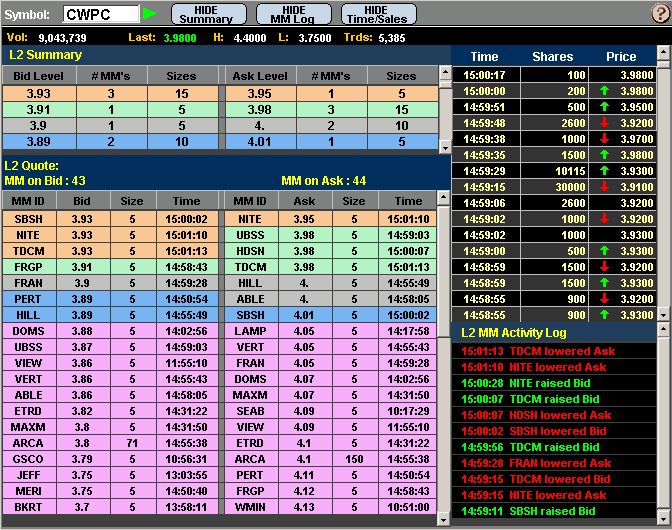
Task: Click Time/Sales scrollbar up arrow
Action: 663,57
